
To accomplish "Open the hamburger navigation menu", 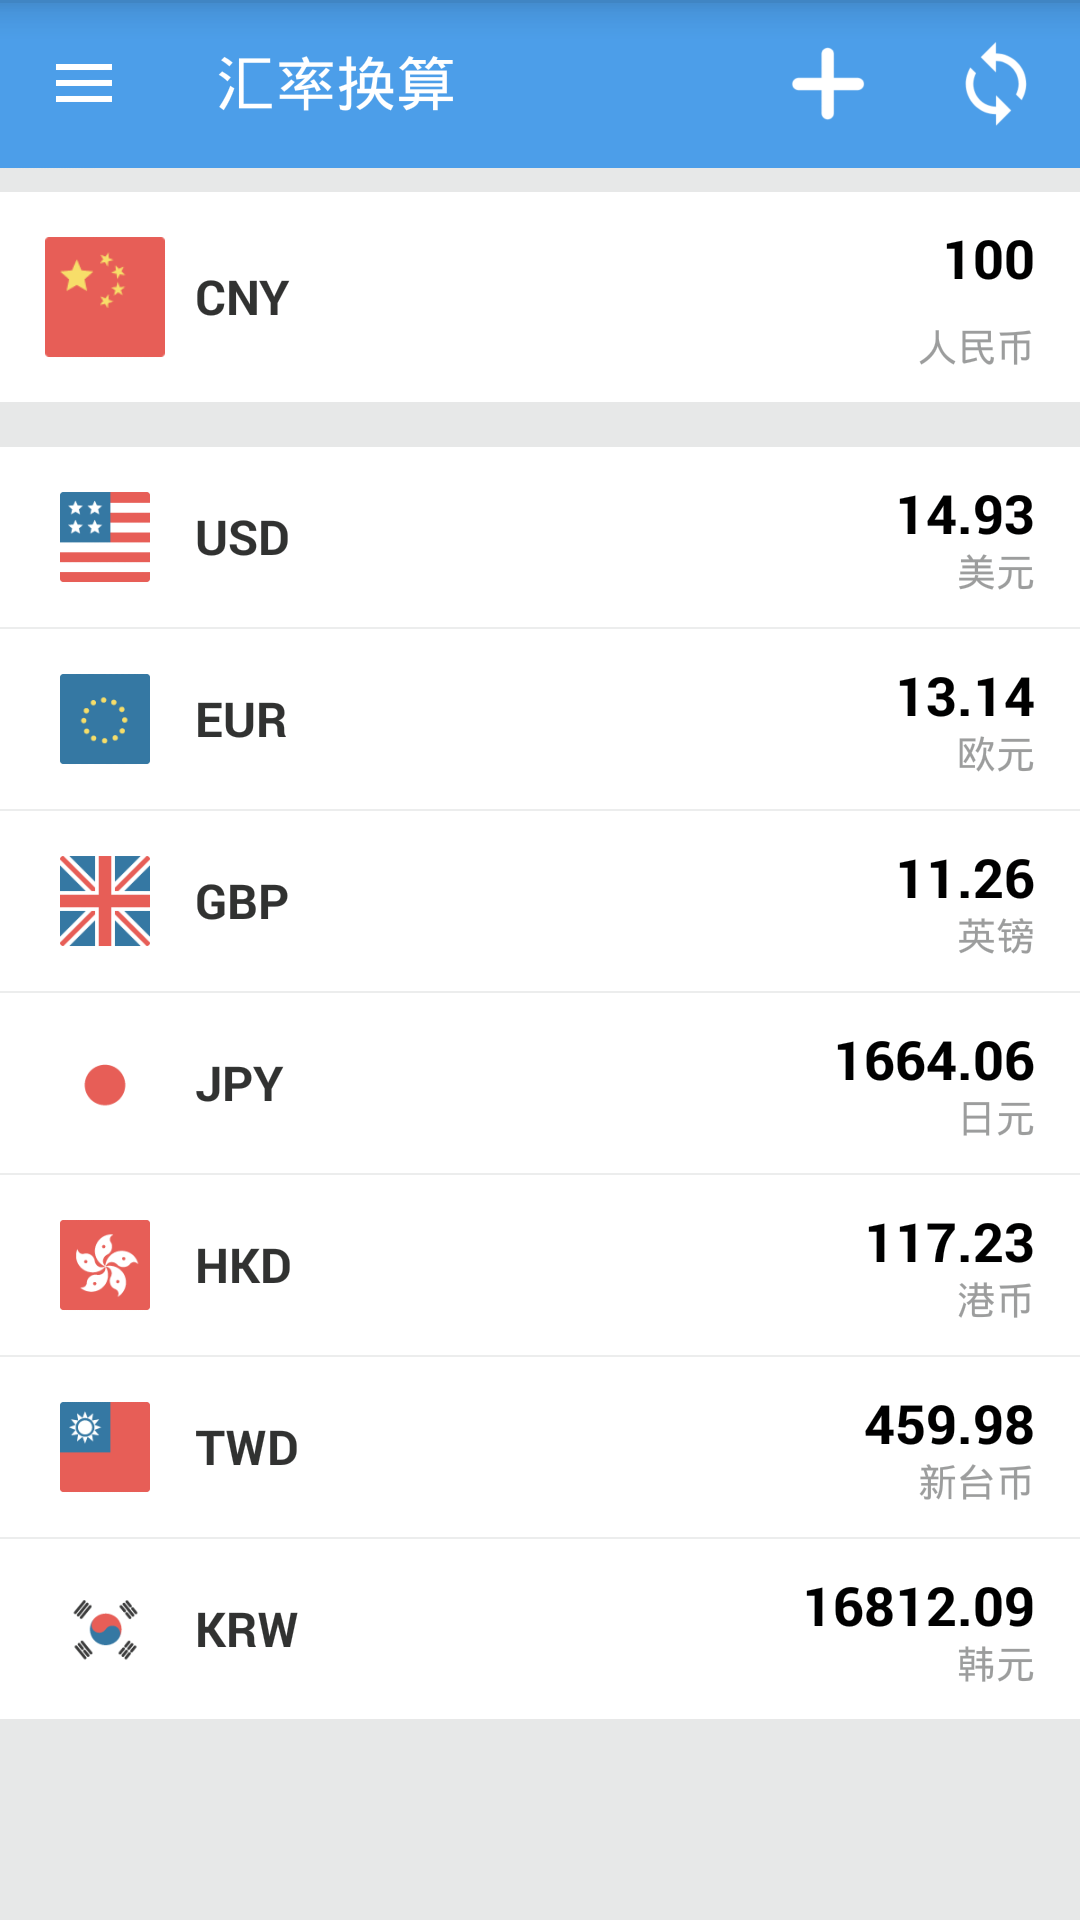I will tap(84, 84).
